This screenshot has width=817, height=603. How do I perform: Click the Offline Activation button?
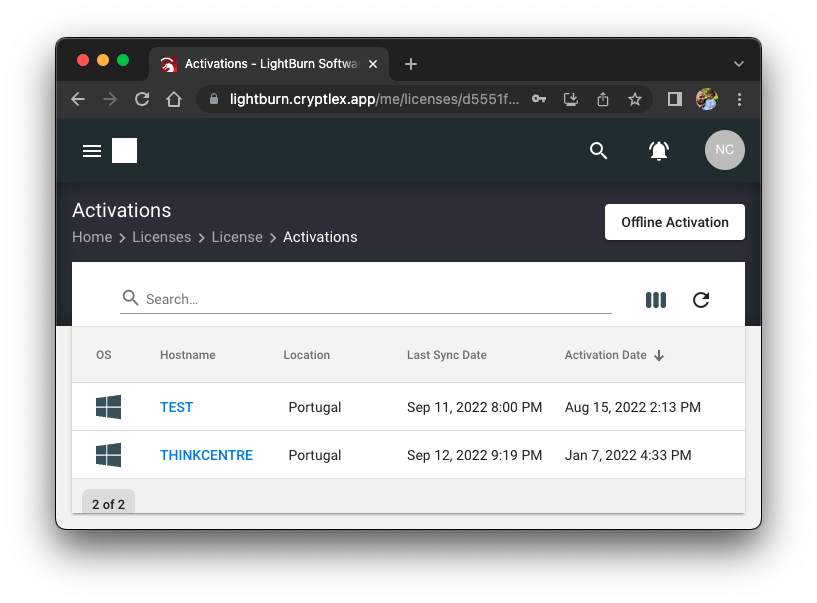(x=674, y=221)
